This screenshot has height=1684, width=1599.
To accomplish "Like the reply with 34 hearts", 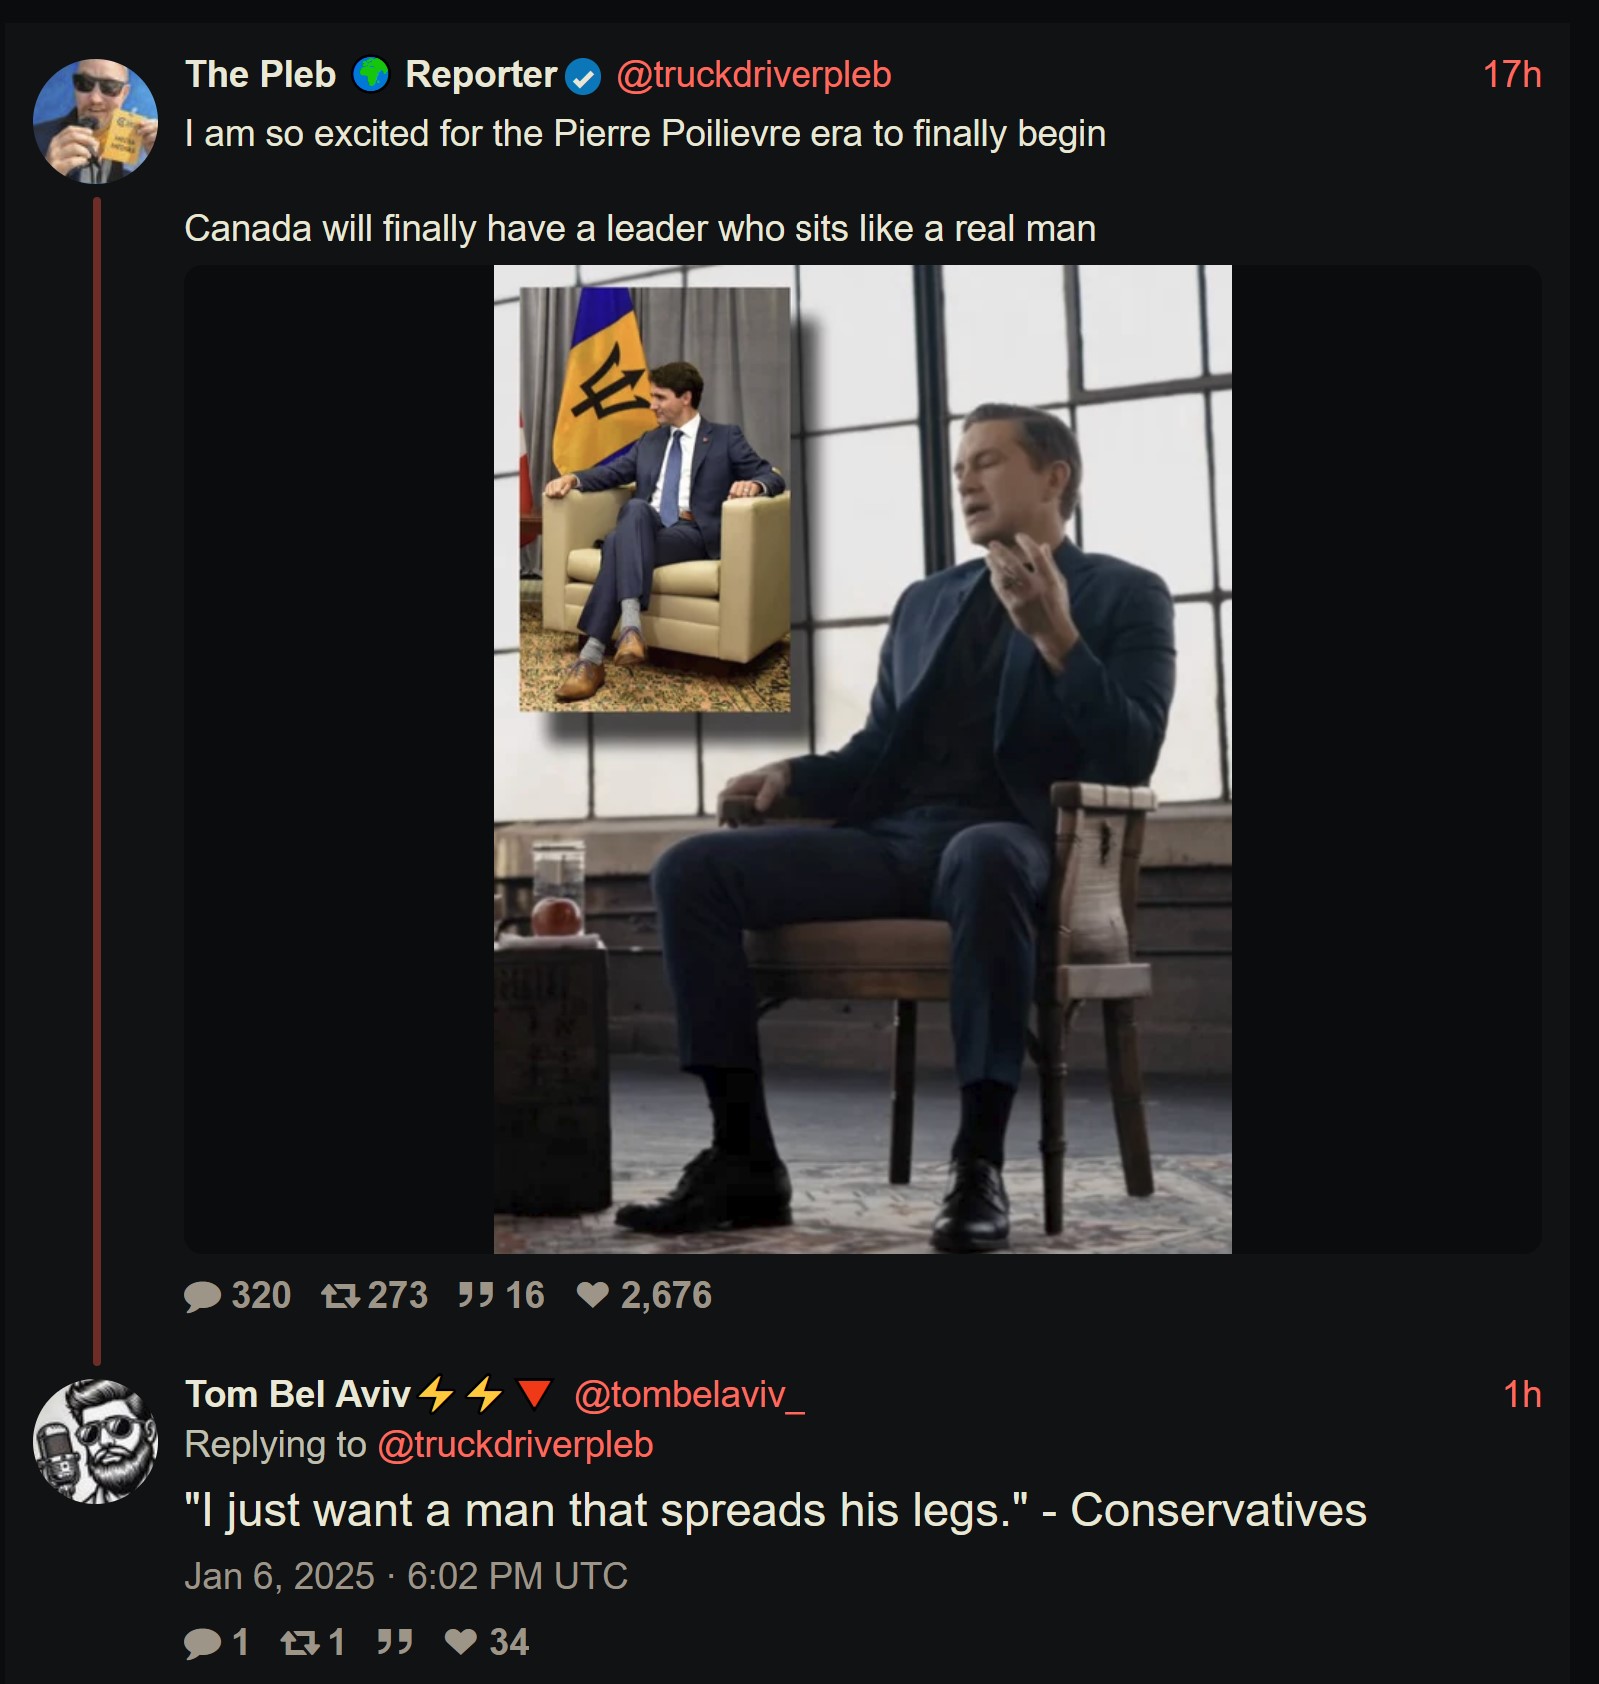I will tap(461, 1642).
